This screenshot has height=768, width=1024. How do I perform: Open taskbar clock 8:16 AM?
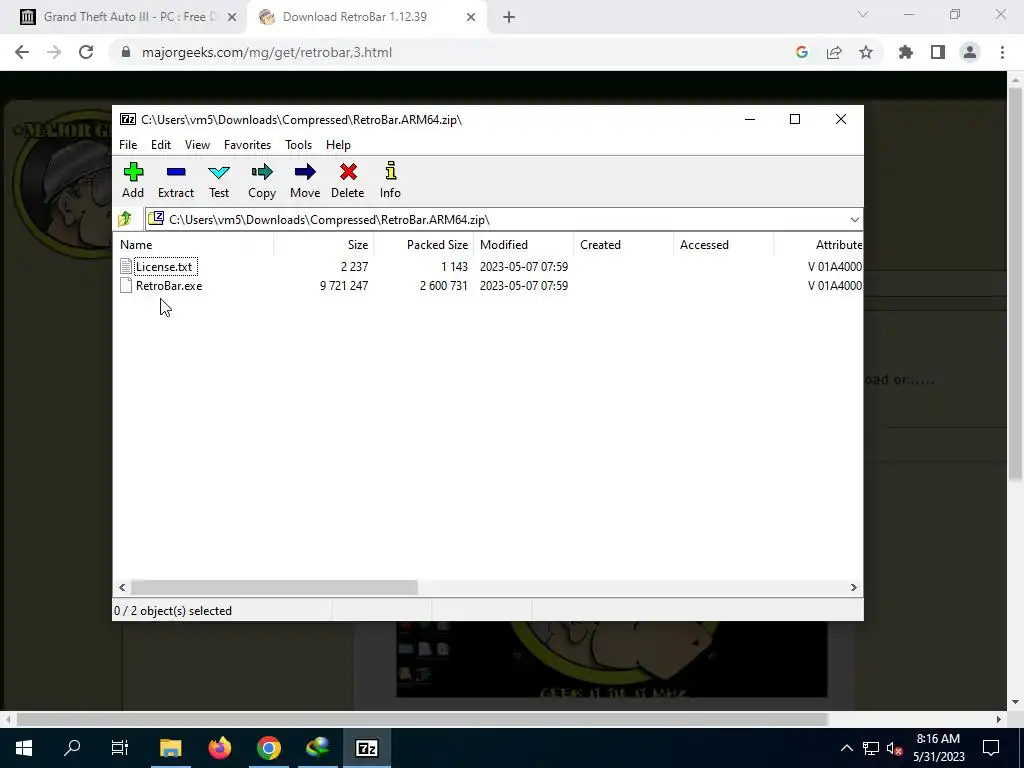(x=938, y=748)
